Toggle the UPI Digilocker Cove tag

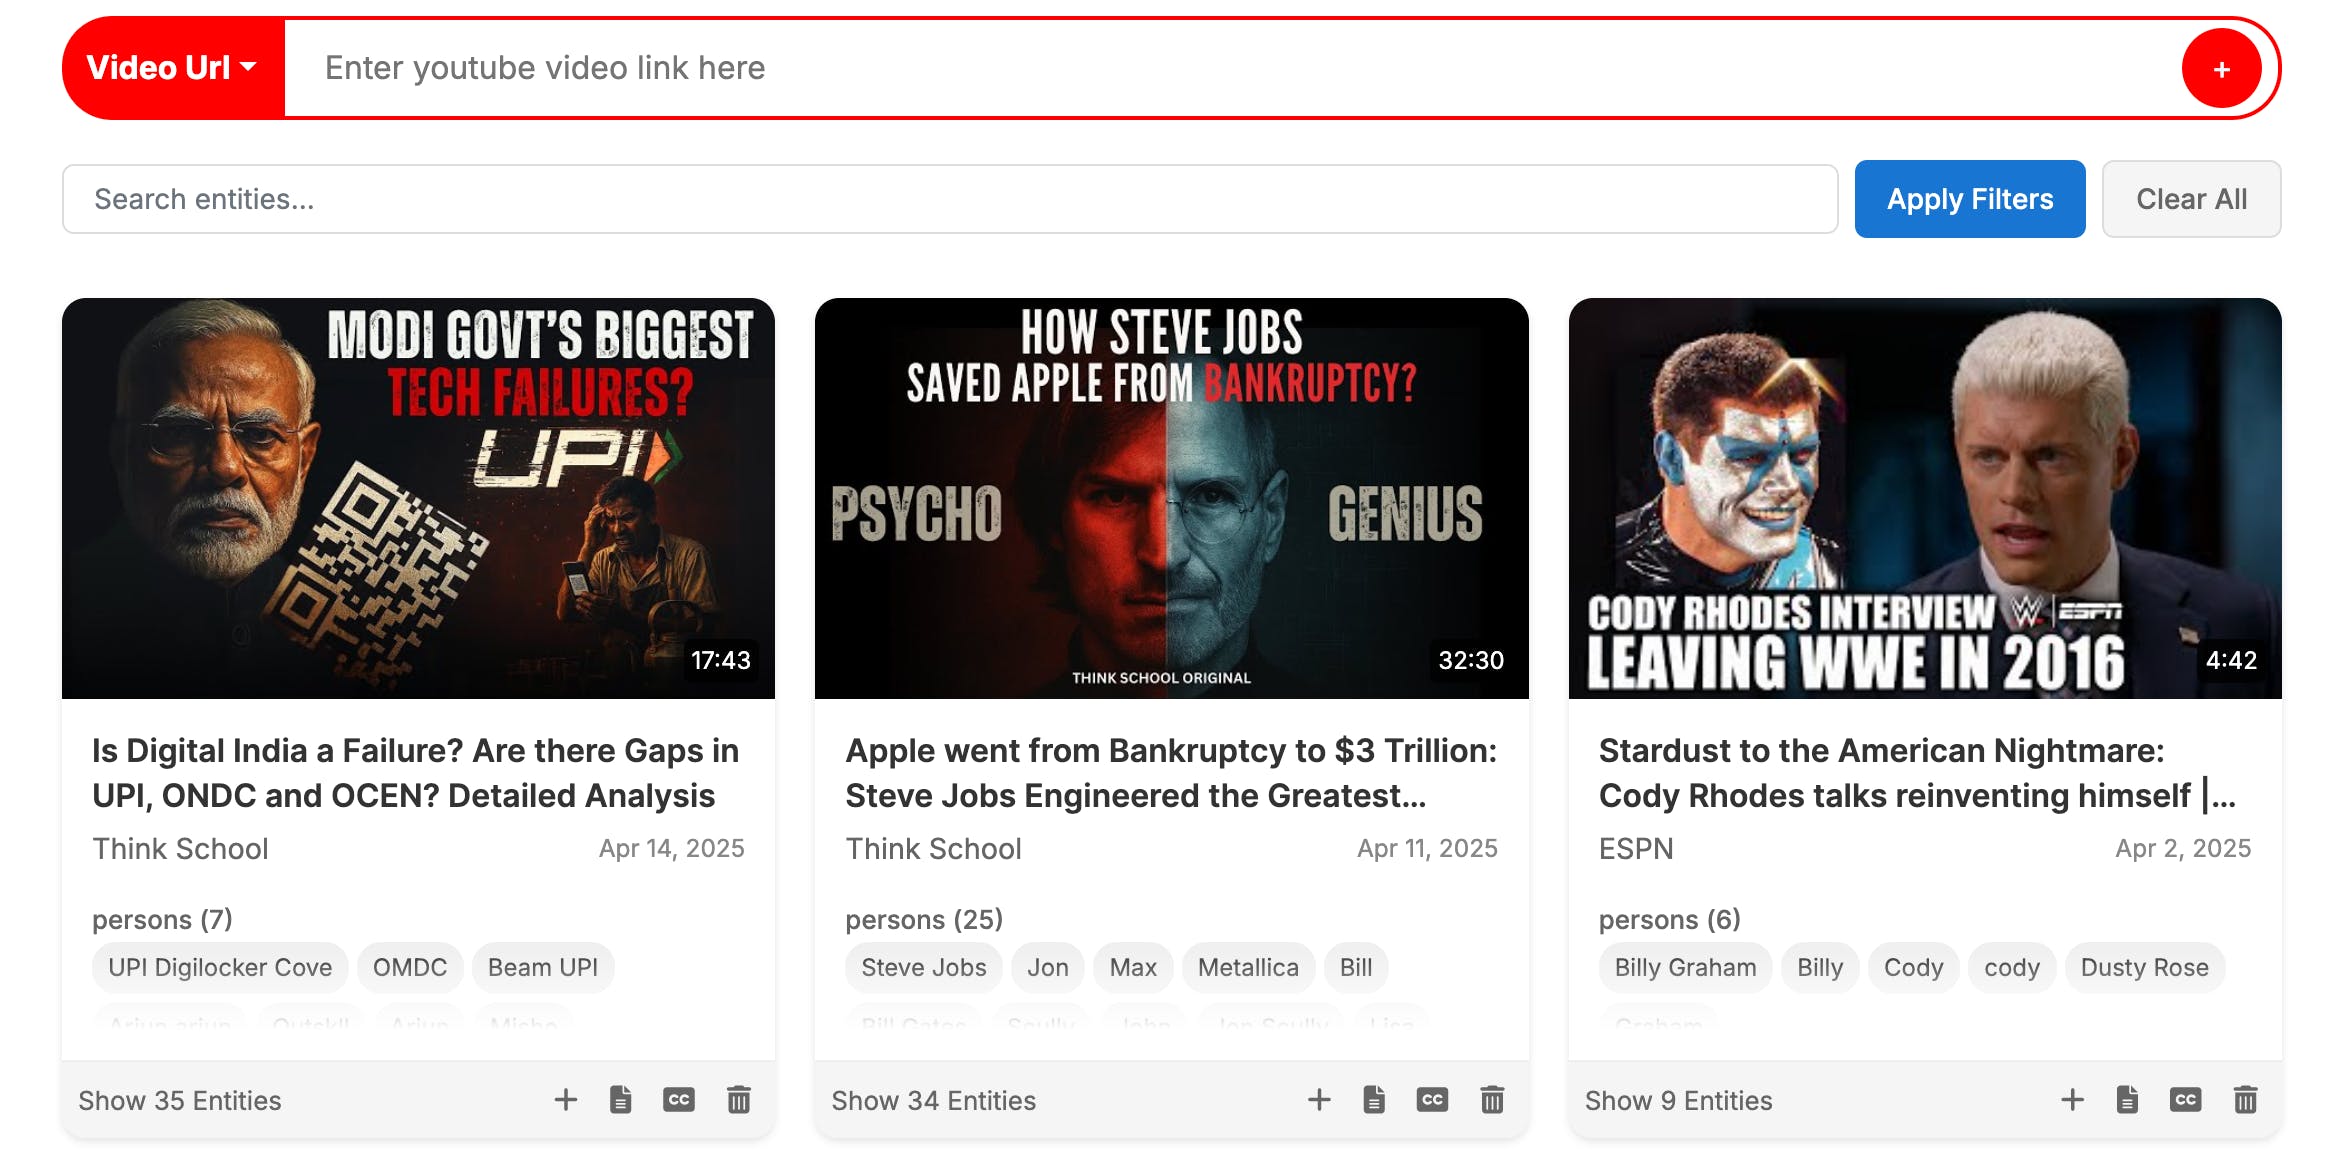point(220,967)
